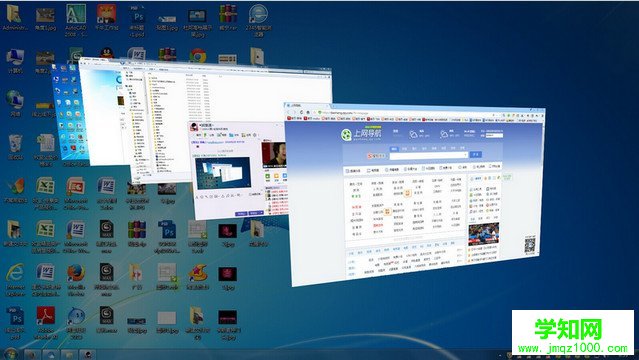Click the browser home button
Image resolution: width=639 pixels, height=360 pixels.
(308, 112)
